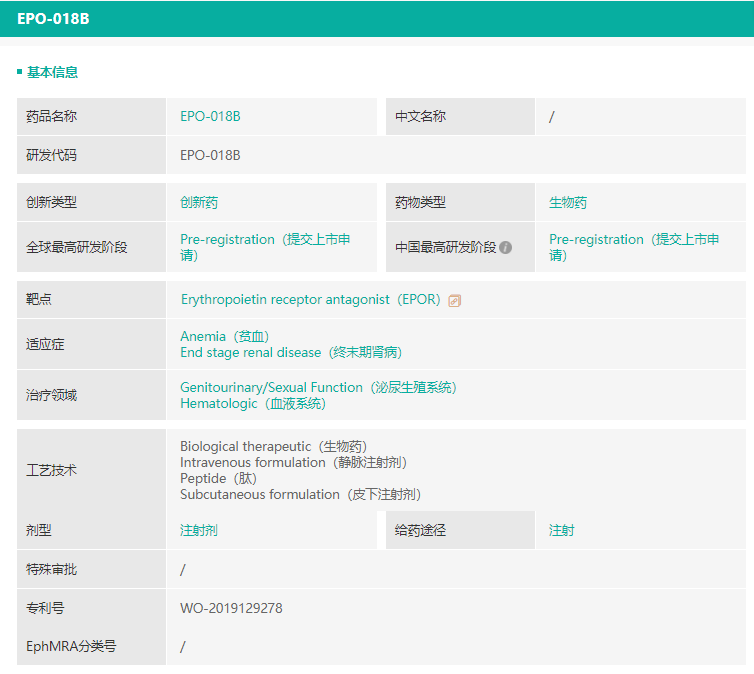Click the 基本信息 section heading
This screenshot has width=754, height=674.
(52, 72)
